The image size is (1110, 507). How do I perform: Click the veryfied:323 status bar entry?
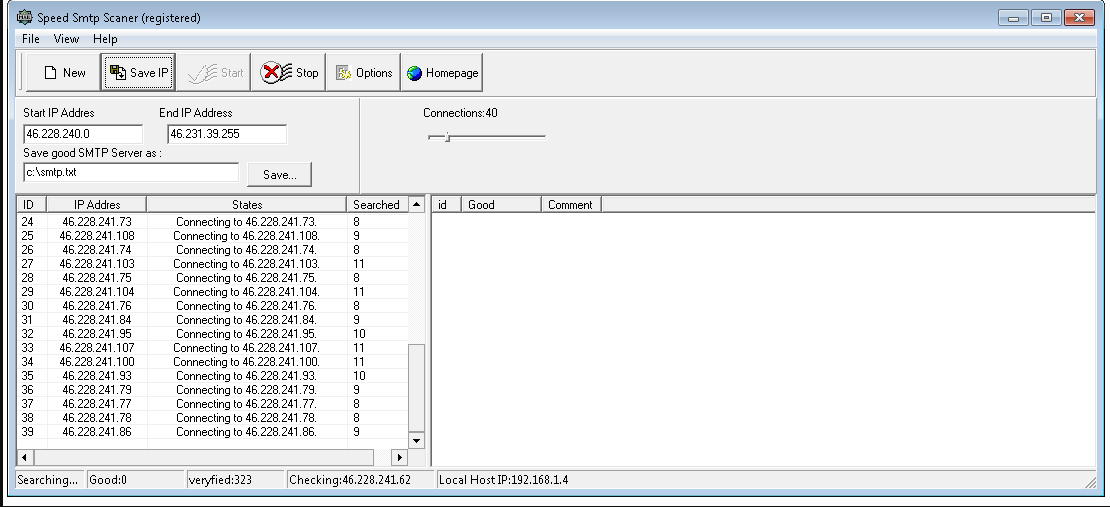tap(235, 480)
